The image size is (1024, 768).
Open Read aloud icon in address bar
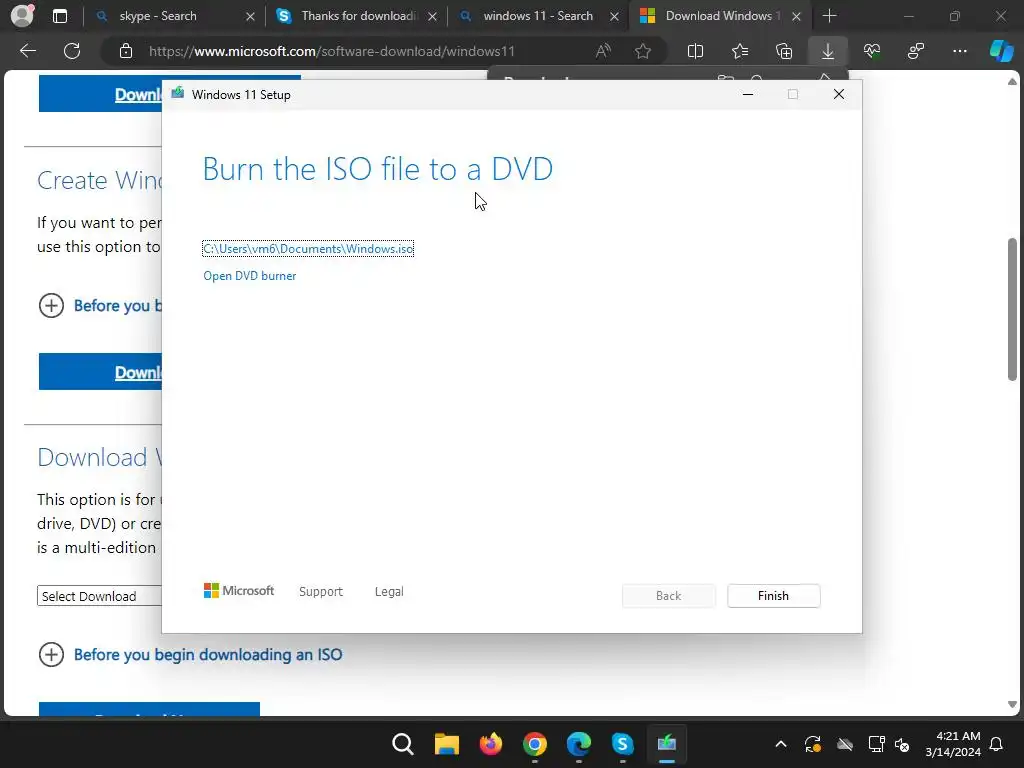pos(603,51)
